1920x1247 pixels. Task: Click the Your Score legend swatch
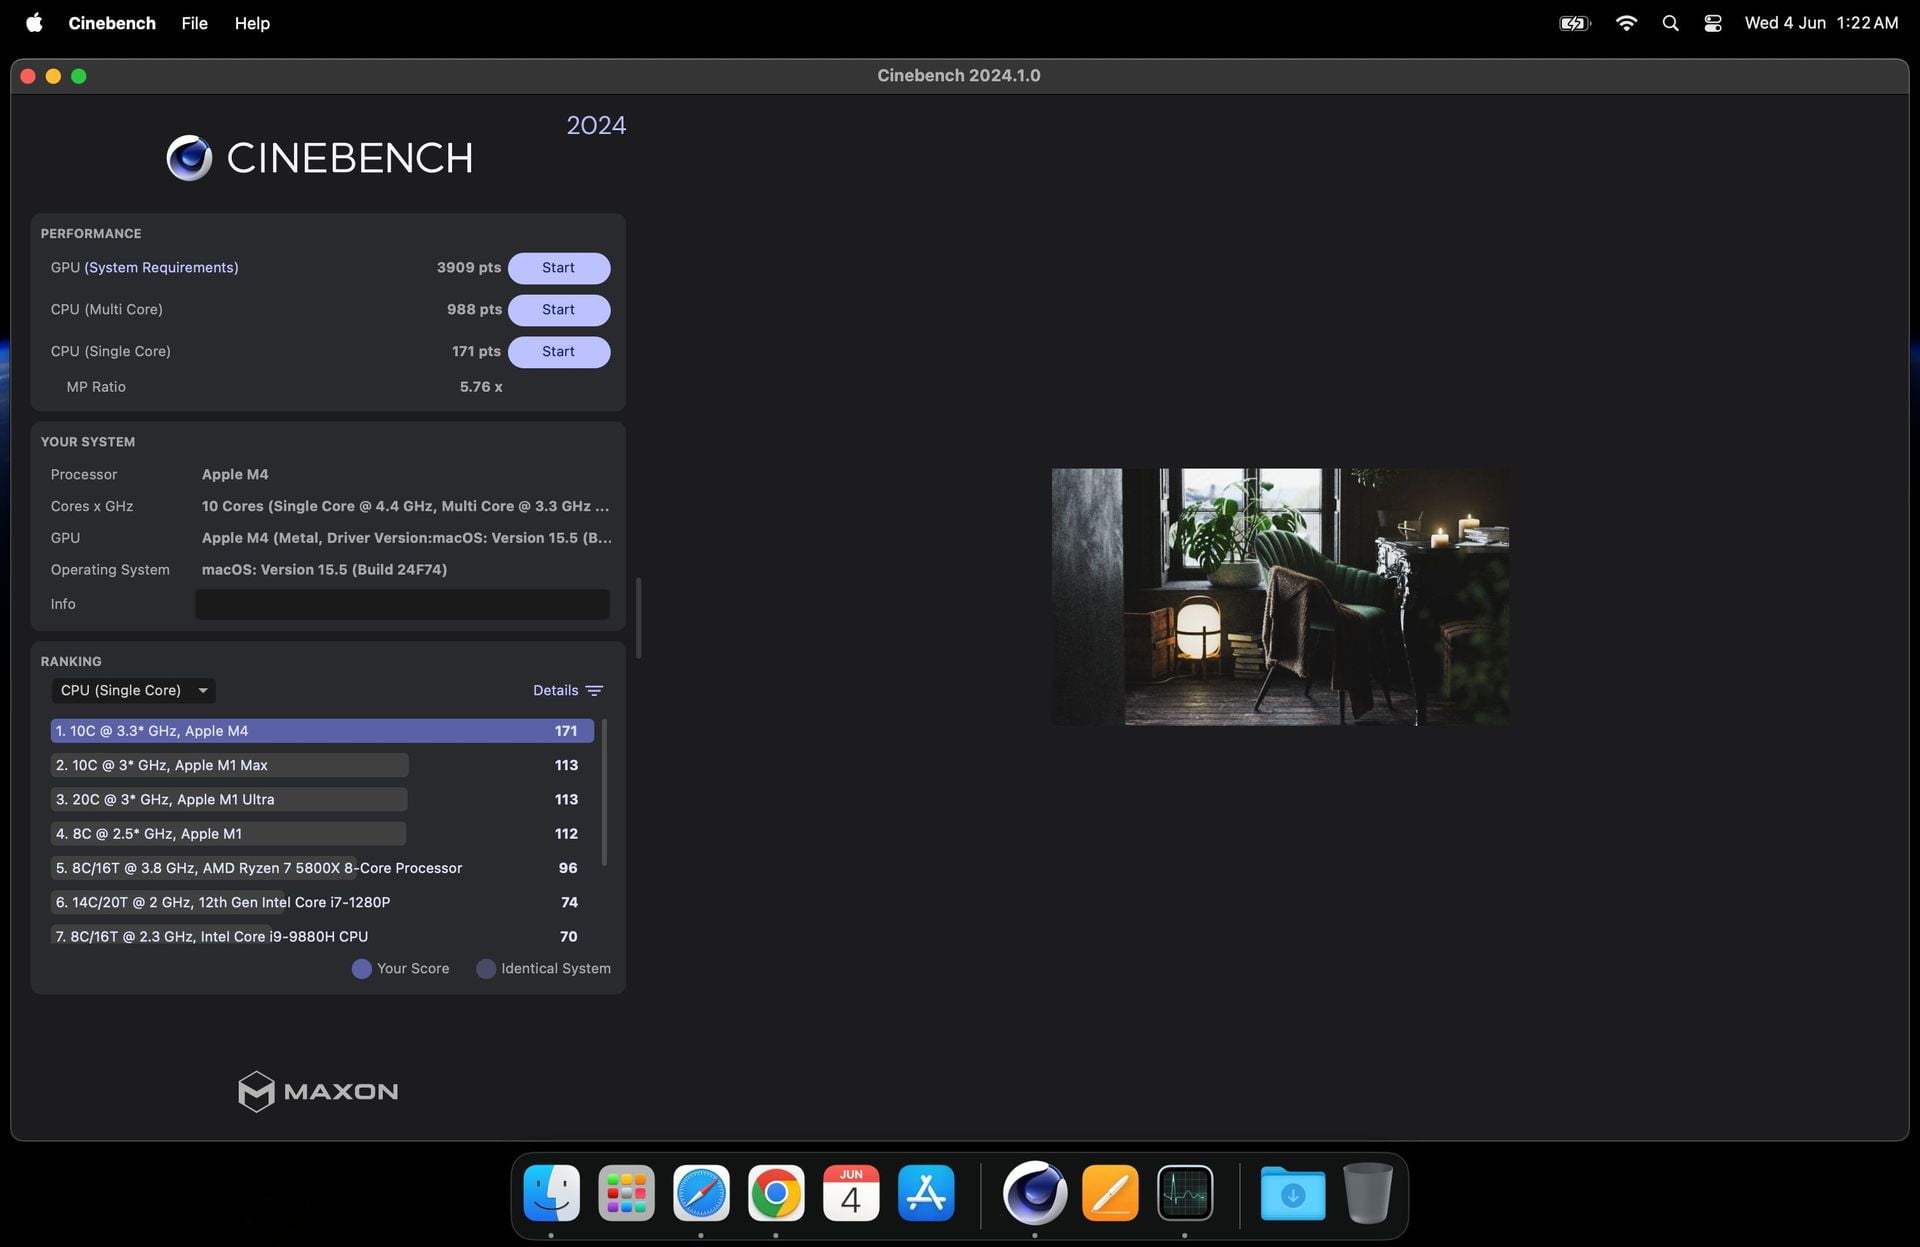[x=362, y=969]
